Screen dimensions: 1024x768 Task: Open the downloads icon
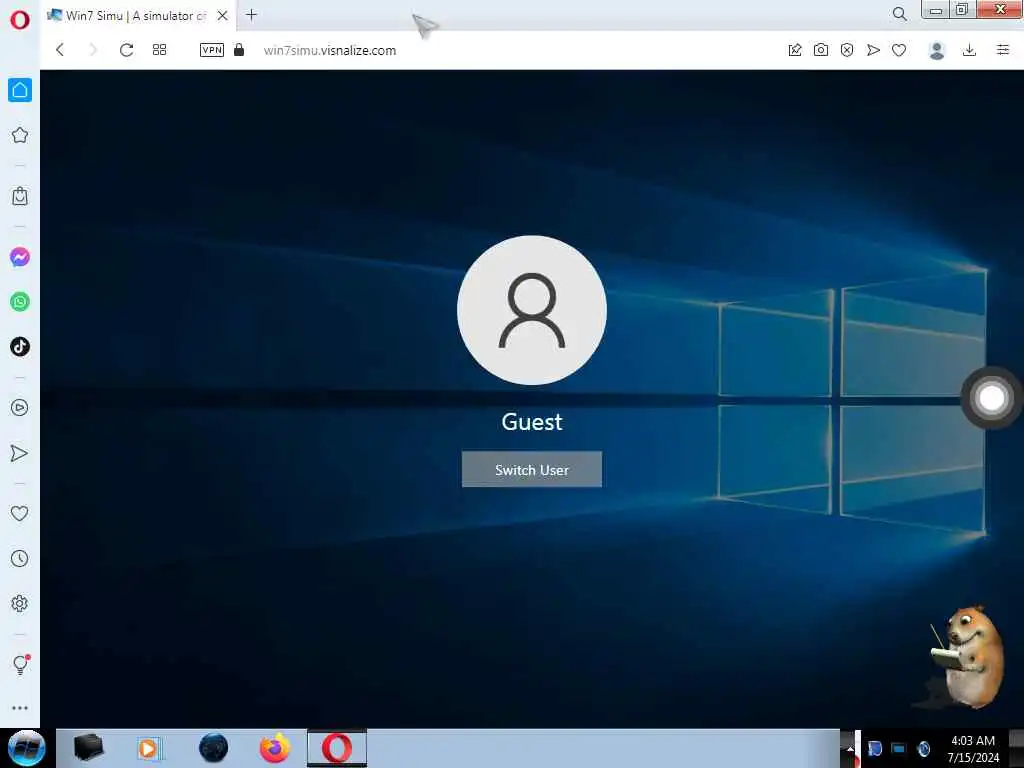970,50
